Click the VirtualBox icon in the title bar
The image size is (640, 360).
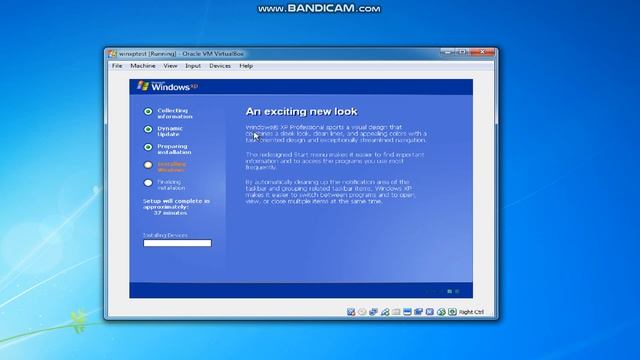112,53
